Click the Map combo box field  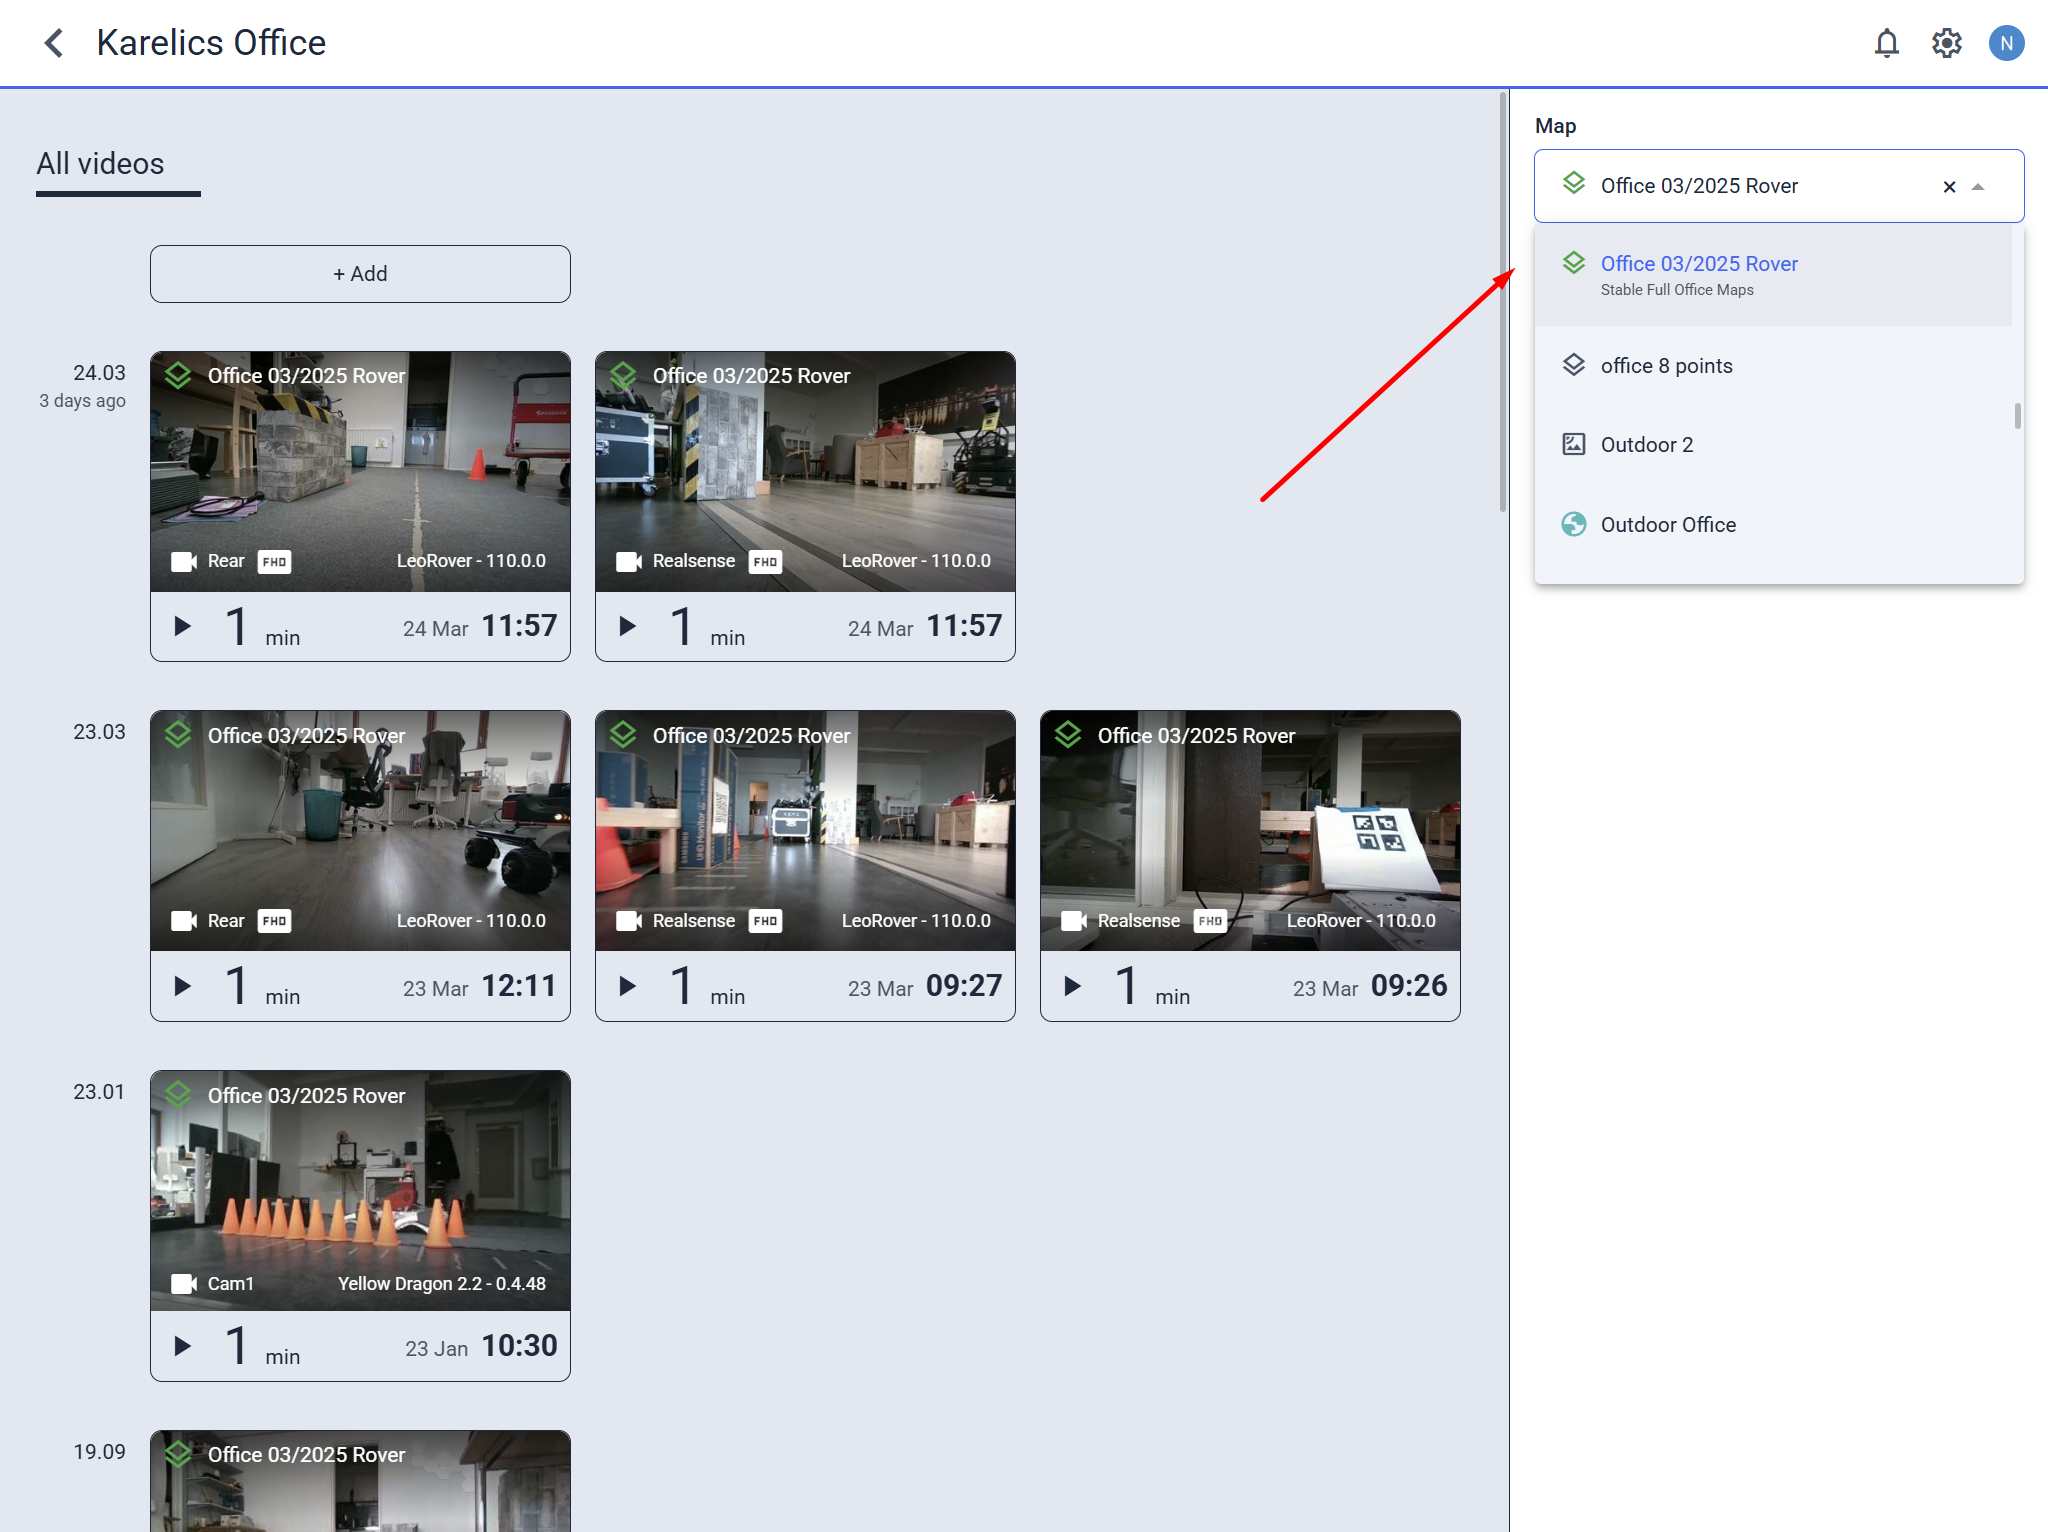pyautogui.click(x=1779, y=186)
